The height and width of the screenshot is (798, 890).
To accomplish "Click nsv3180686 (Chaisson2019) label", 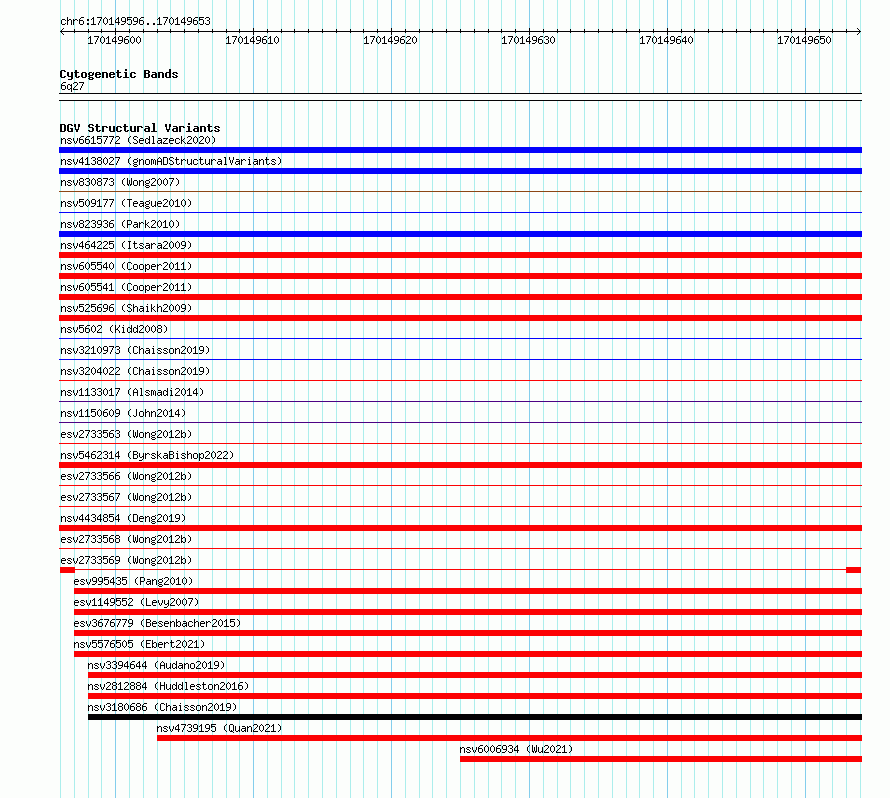I will [162, 707].
